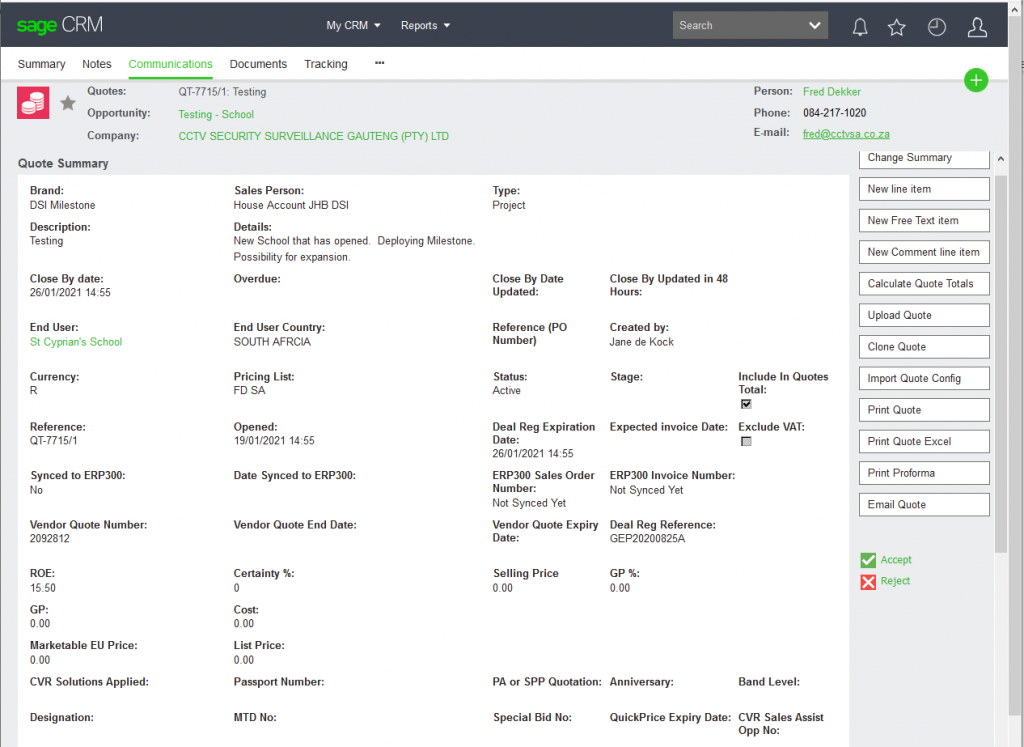
Task: Click the Clone Quote button
Action: pyautogui.click(x=923, y=347)
